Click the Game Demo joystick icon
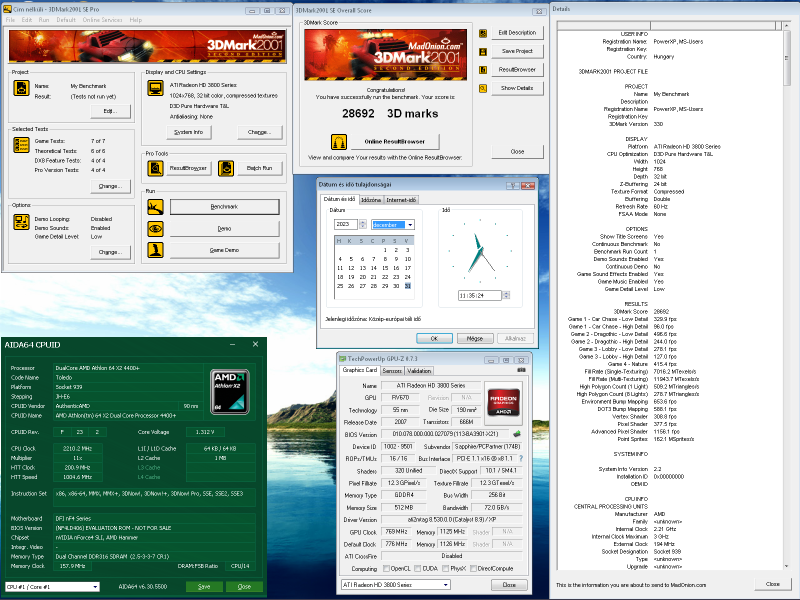Viewport: 800px width, 600px height. 155,250
